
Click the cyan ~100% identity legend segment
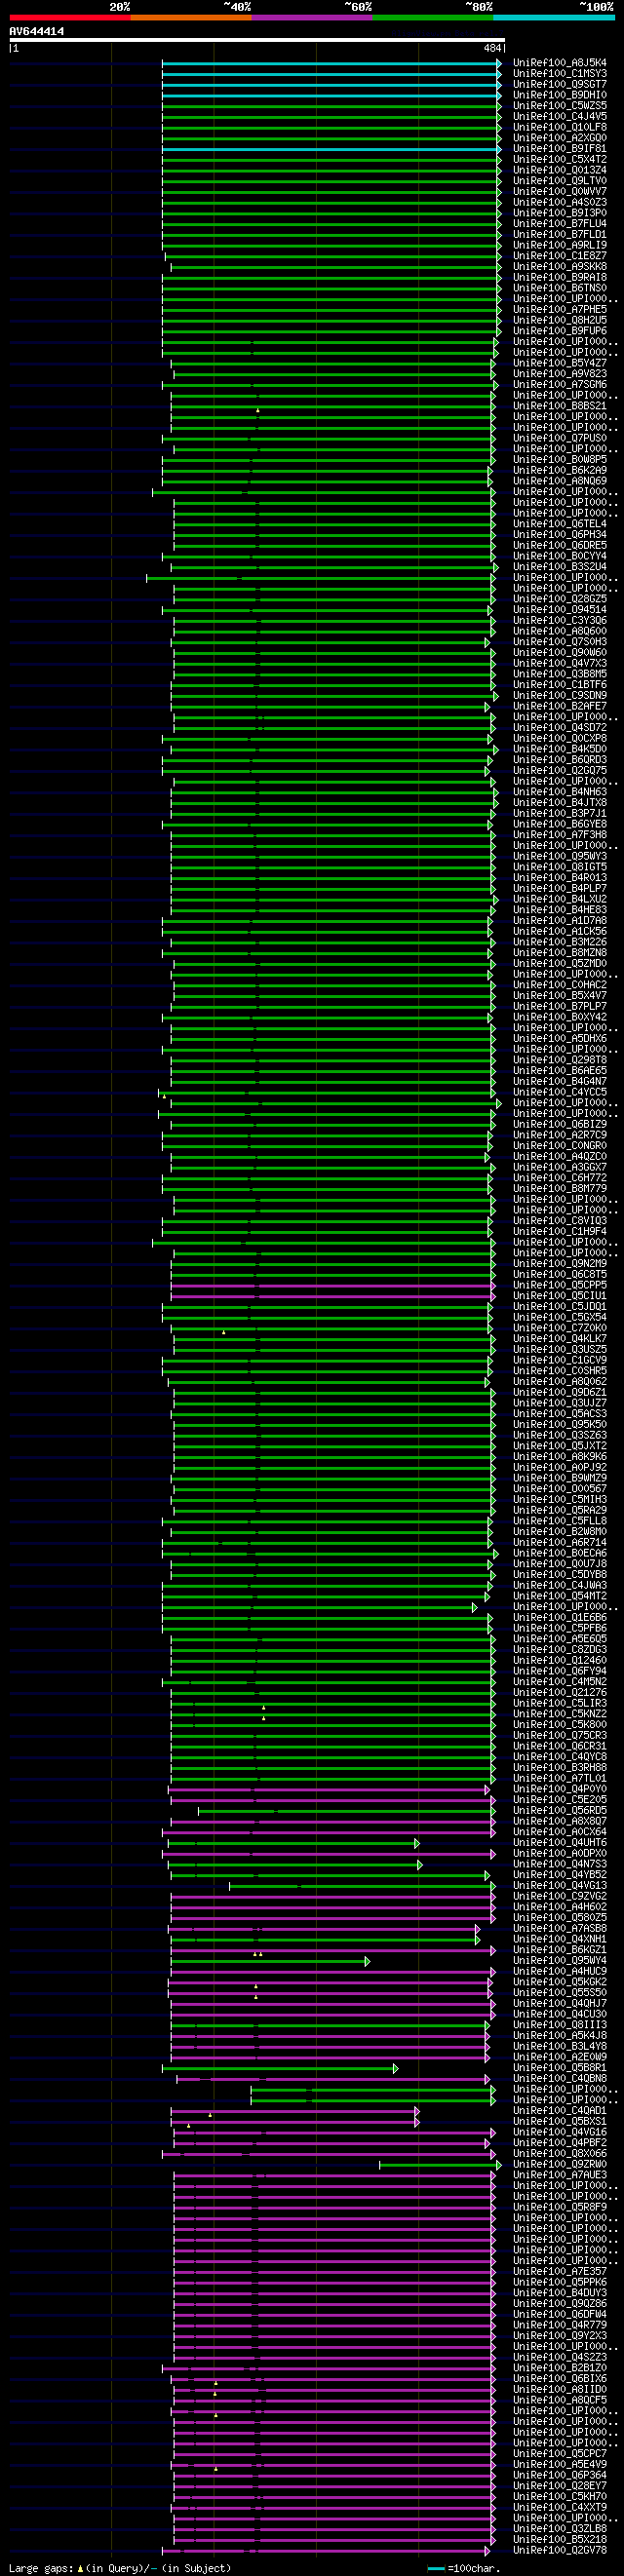pos(554,17)
